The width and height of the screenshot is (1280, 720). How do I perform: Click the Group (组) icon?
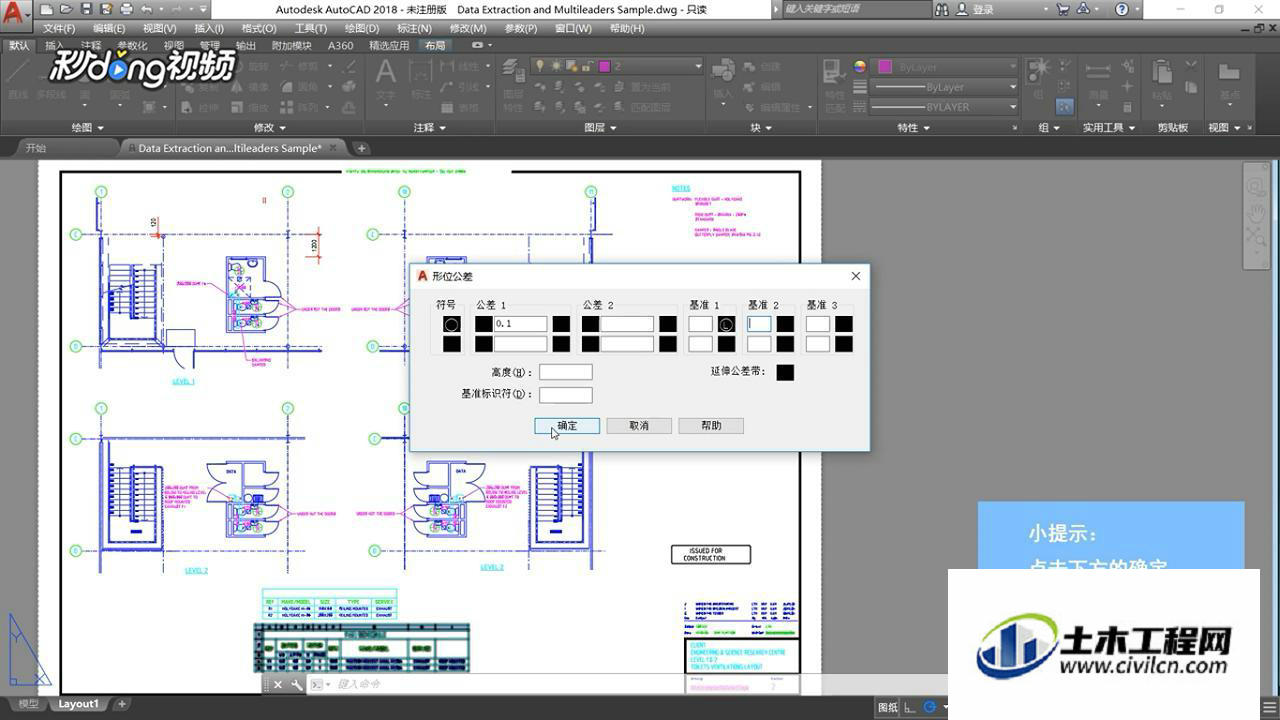click(x=1038, y=70)
